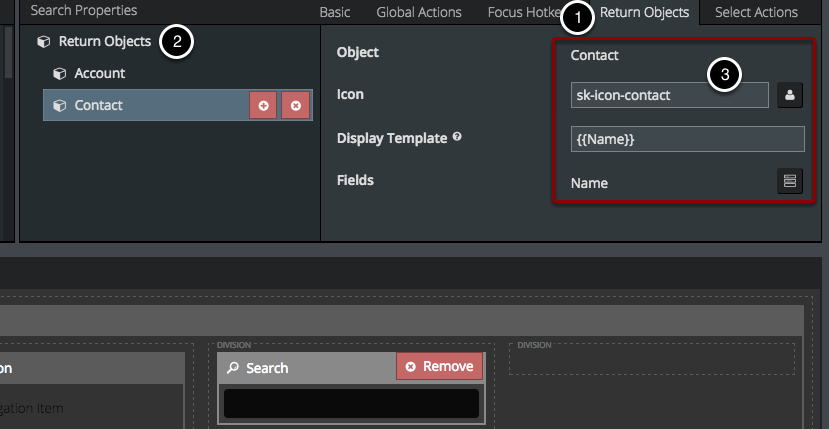Image resolution: width=829 pixels, height=429 pixels.
Task: Click the sk-icon-contact icon field
Action: pos(668,95)
